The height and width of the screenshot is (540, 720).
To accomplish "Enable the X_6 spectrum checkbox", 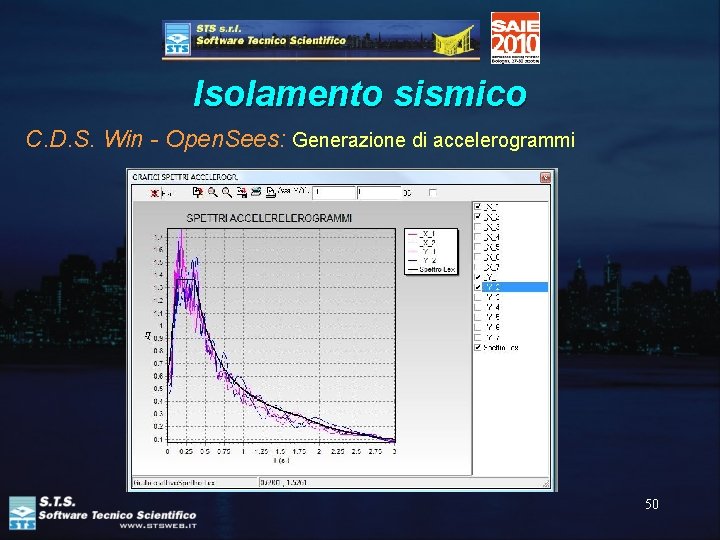I will coord(478,257).
